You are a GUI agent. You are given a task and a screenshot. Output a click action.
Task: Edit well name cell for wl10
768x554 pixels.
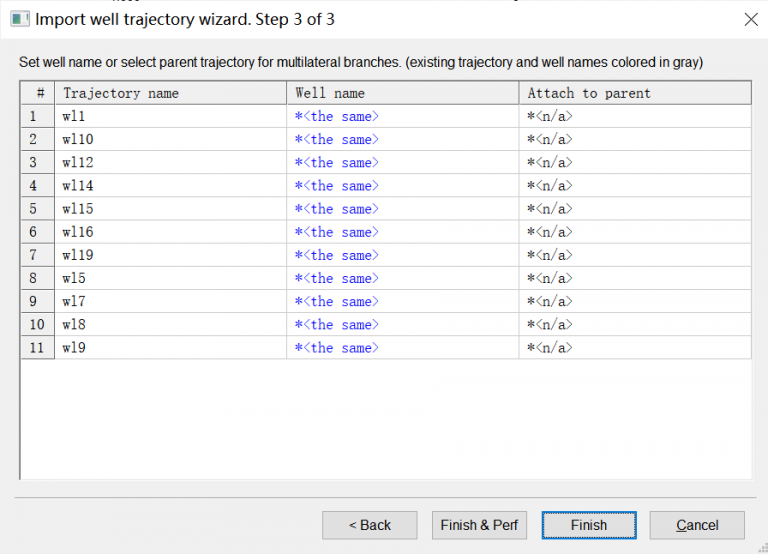click(402, 139)
